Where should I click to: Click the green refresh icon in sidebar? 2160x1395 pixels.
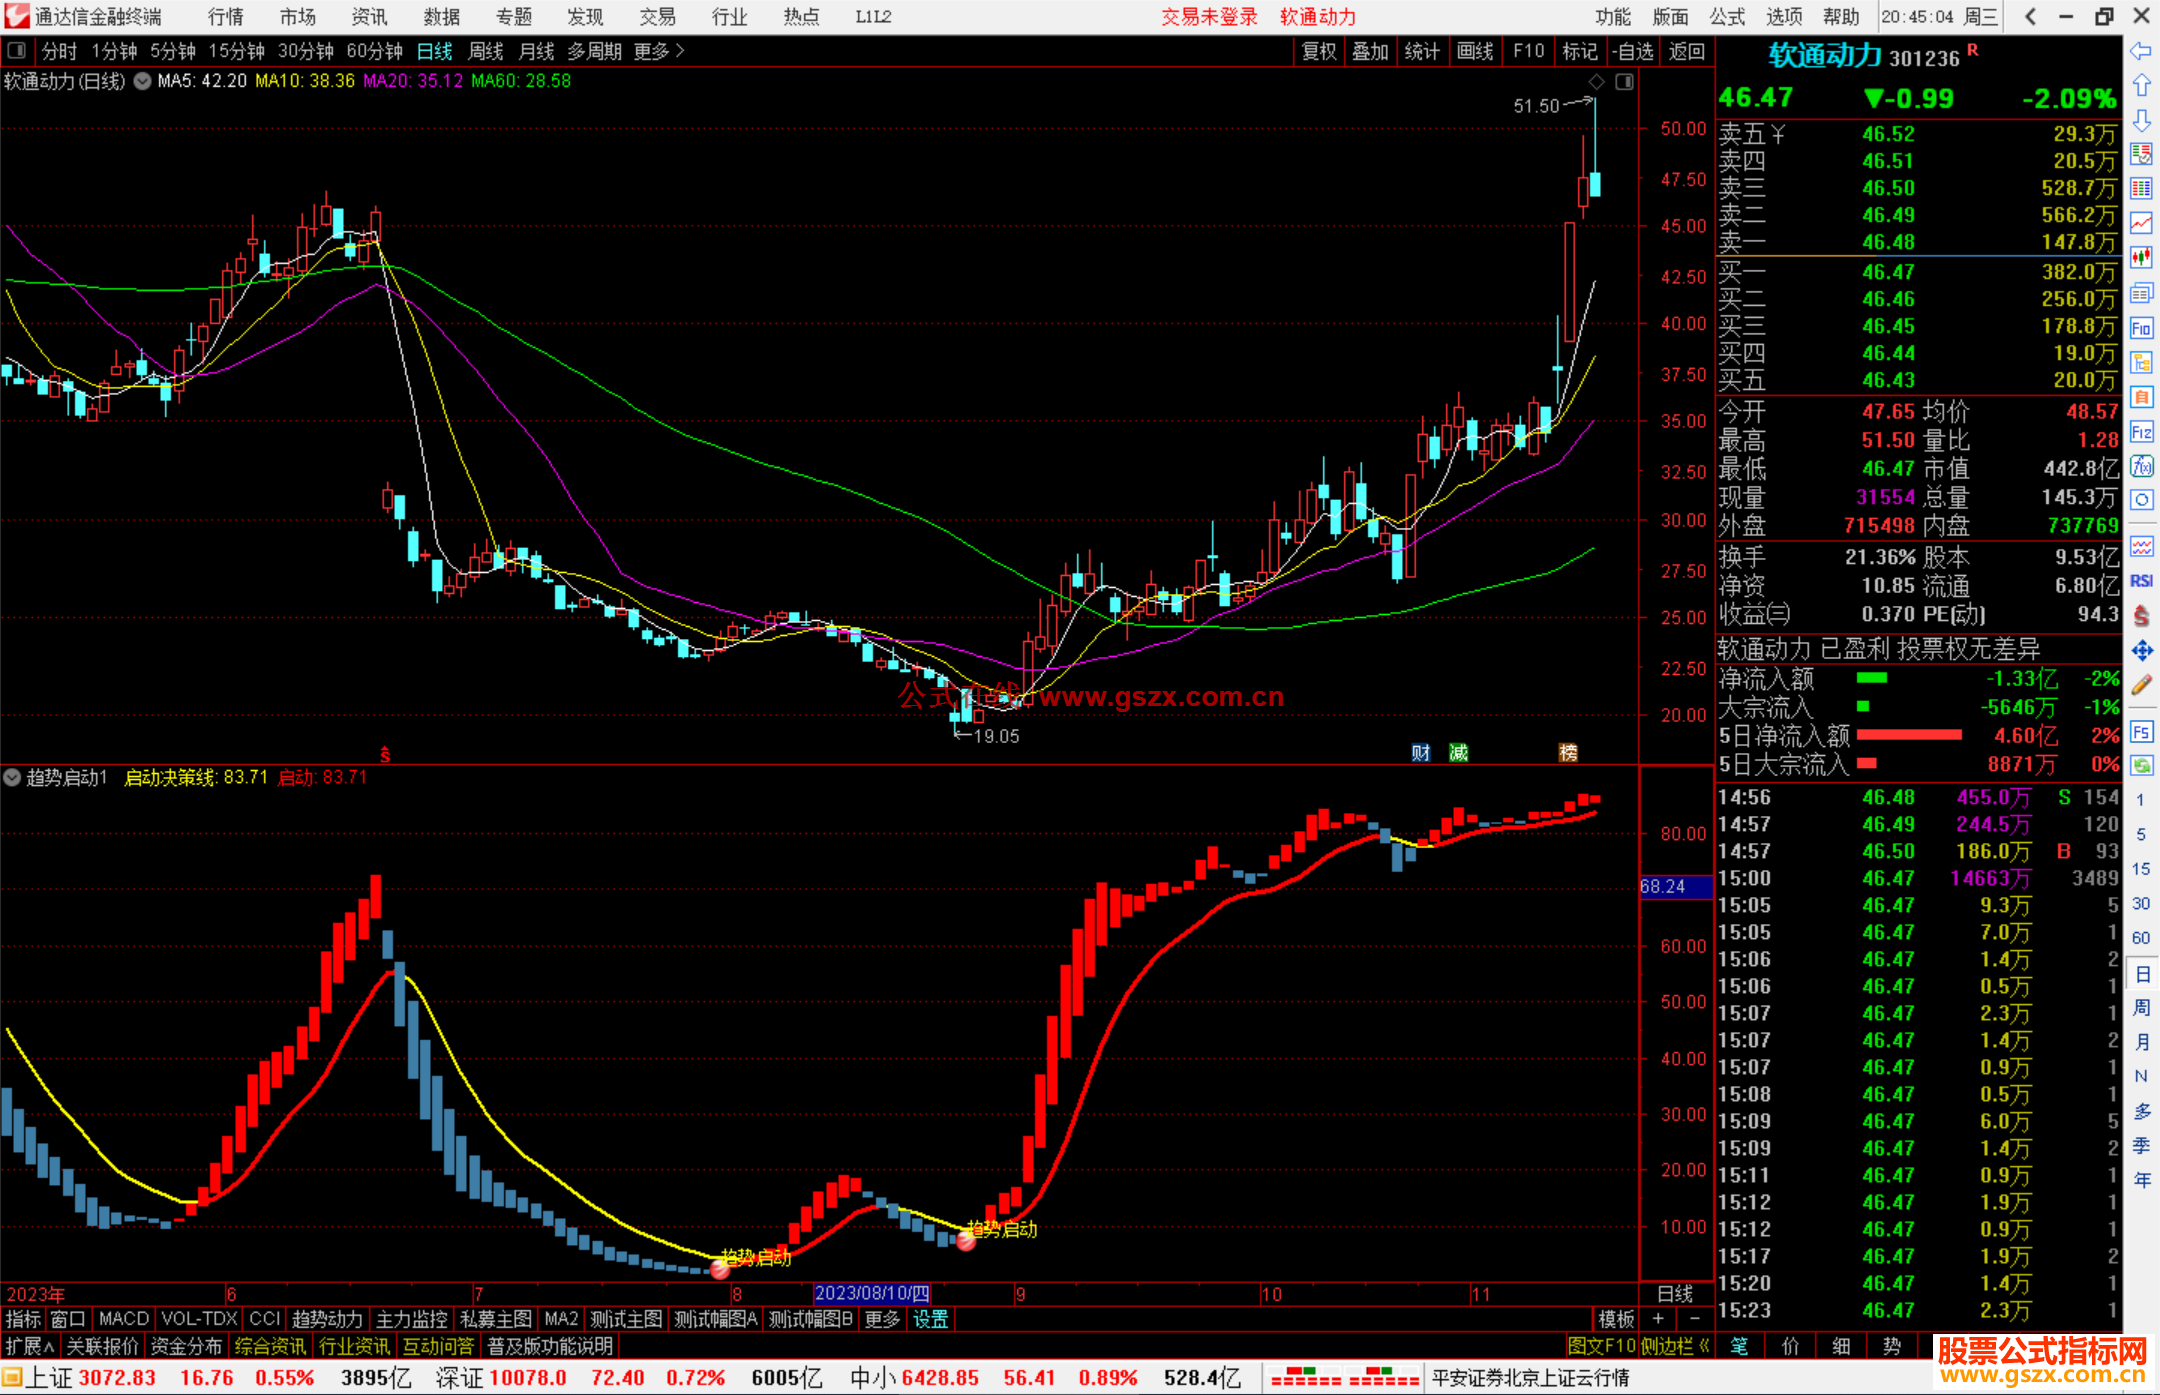2141,765
